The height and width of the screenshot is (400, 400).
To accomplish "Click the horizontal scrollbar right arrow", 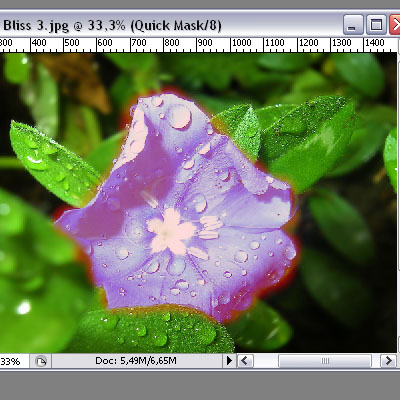I will pyautogui.click(x=388, y=361).
